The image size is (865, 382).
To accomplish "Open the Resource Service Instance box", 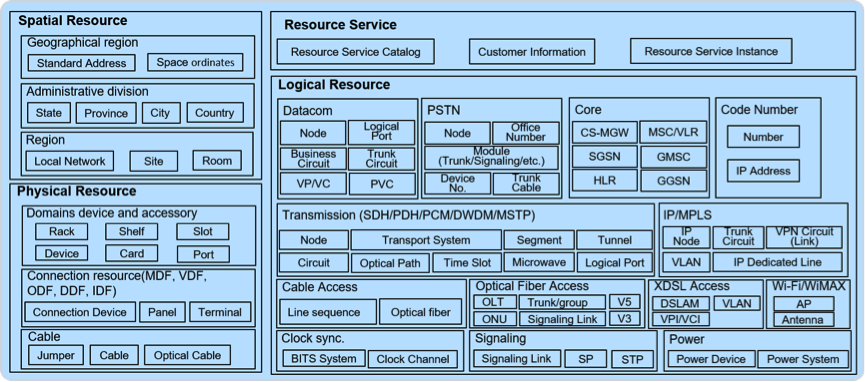I will tap(711, 51).
